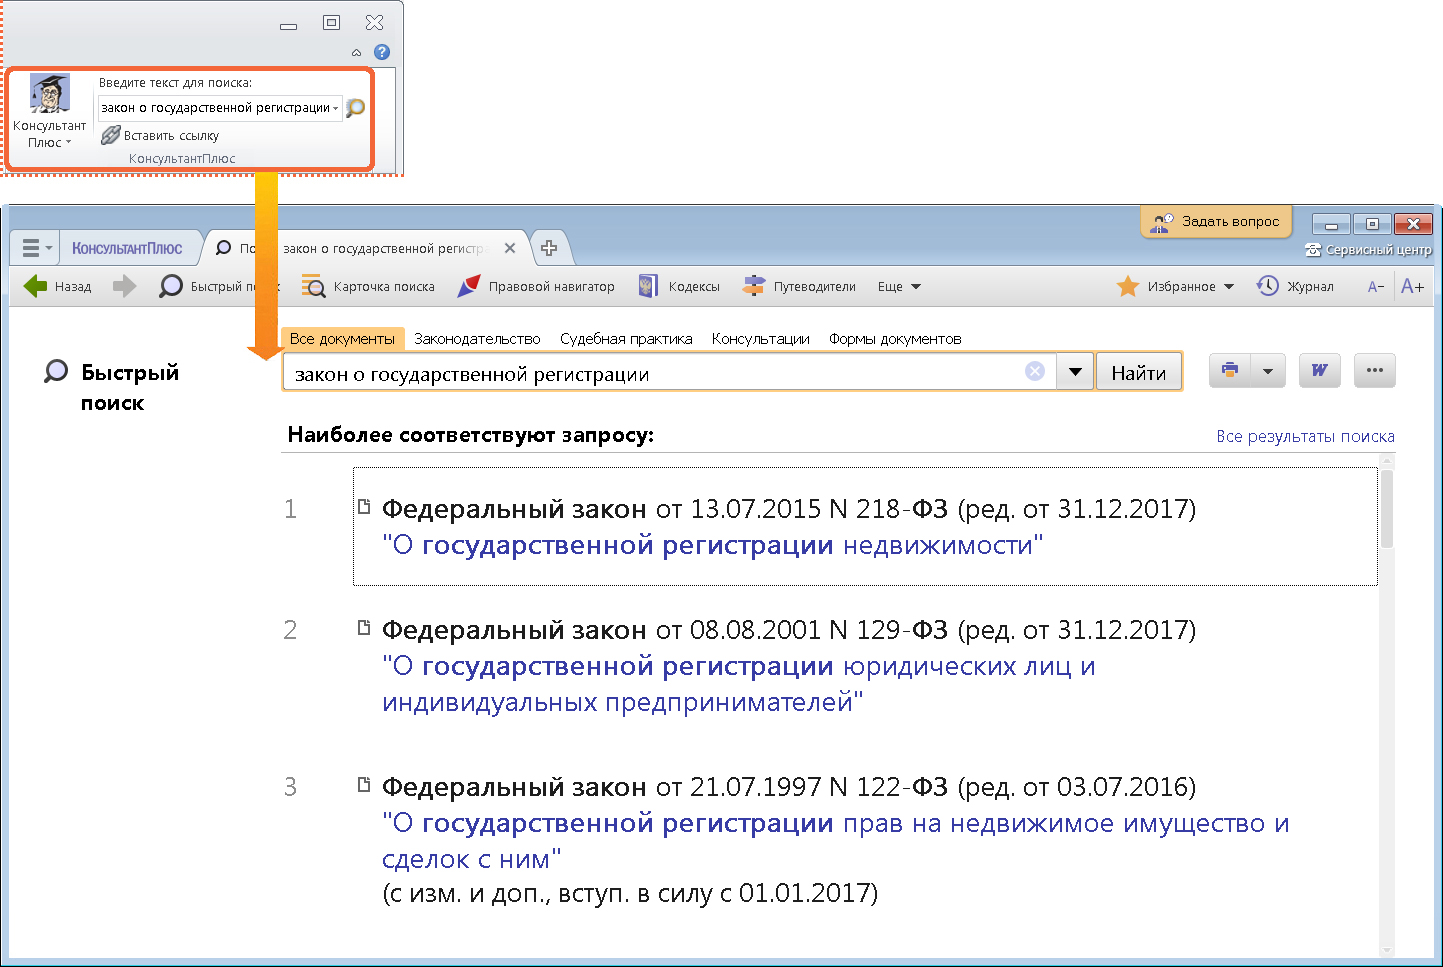Click document icon beside result 3
The height and width of the screenshot is (967, 1443).
pyautogui.click(x=364, y=785)
